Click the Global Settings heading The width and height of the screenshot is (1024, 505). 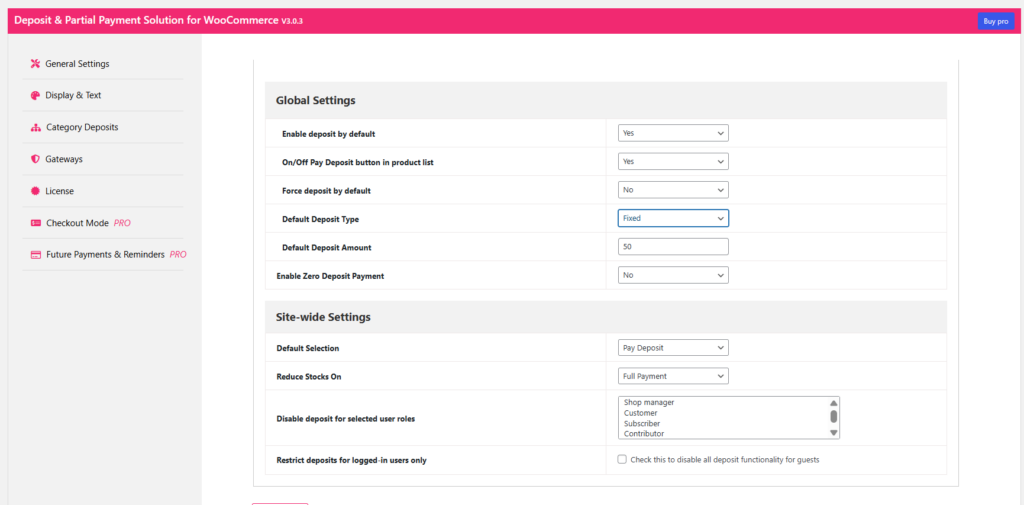click(x=315, y=101)
